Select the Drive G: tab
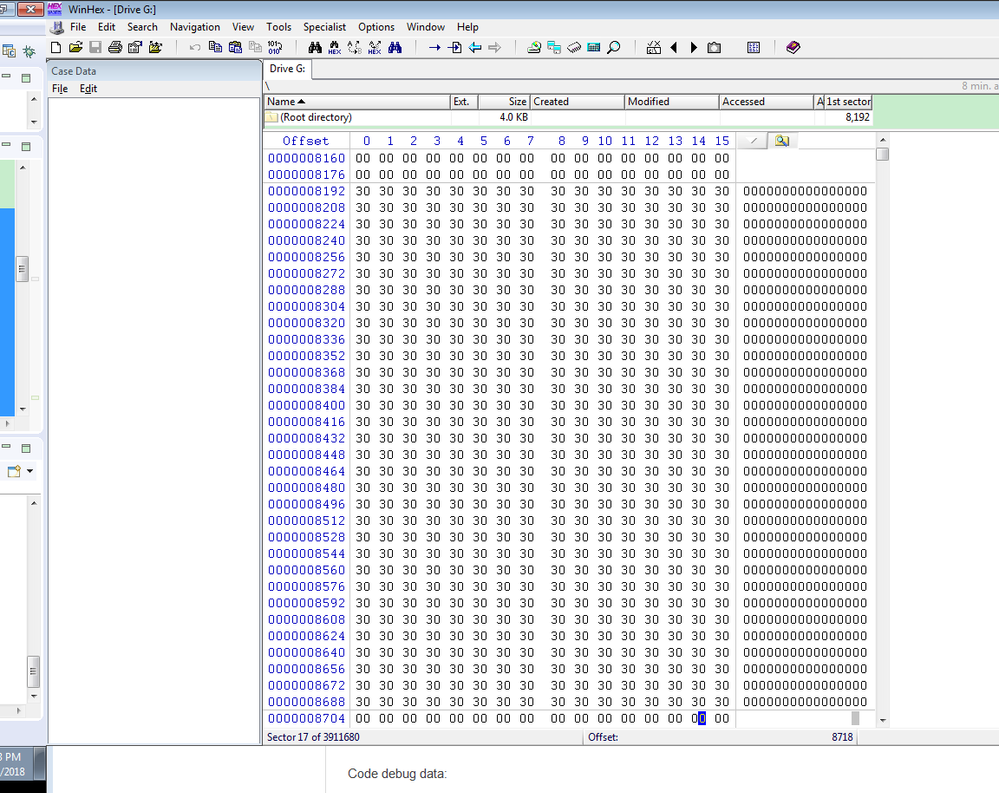The height and width of the screenshot is (793, 999). (287, 69)
